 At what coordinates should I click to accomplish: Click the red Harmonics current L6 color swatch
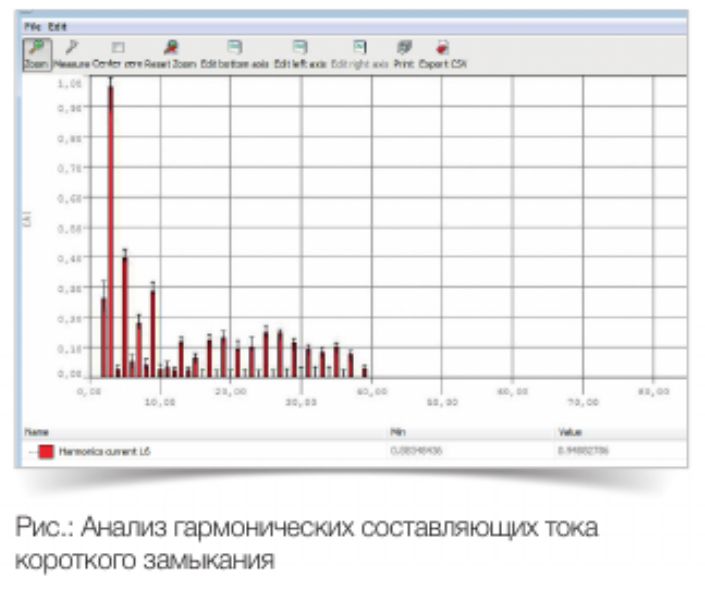46,452
